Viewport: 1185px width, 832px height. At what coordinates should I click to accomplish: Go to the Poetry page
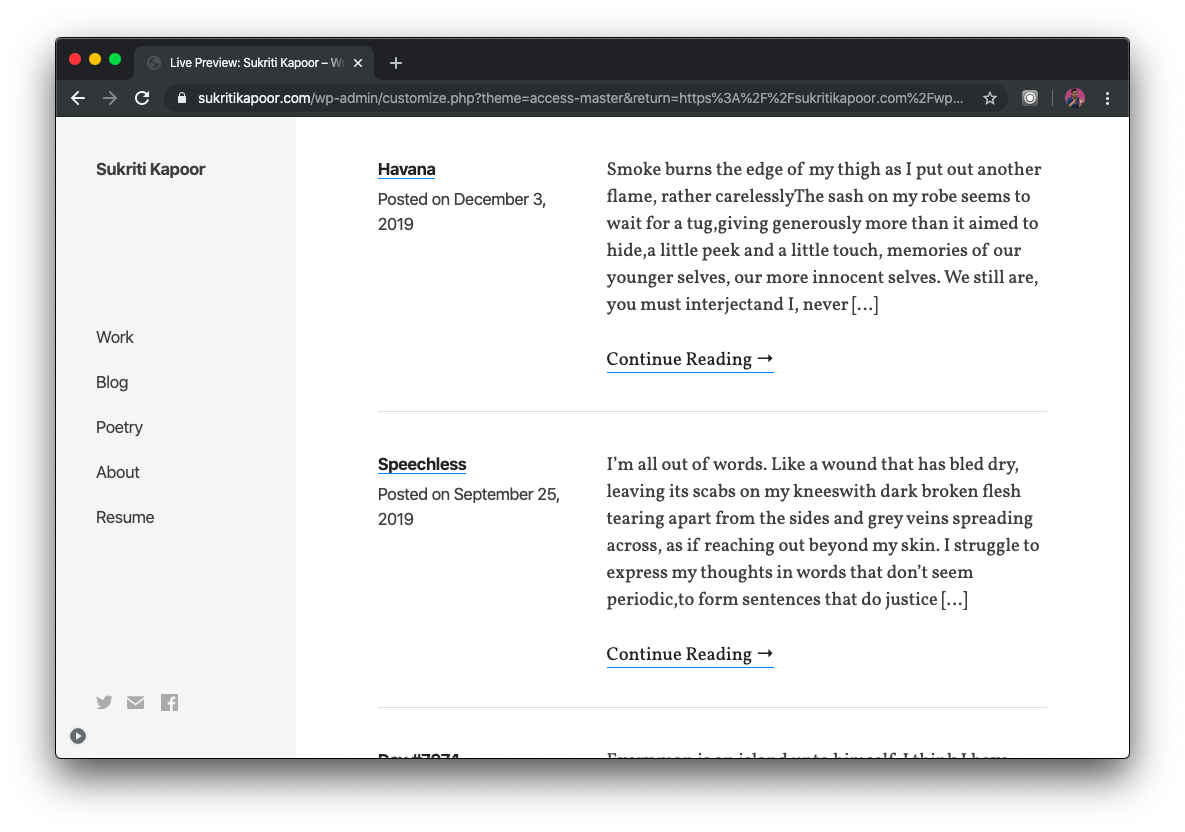coord(119,428)
